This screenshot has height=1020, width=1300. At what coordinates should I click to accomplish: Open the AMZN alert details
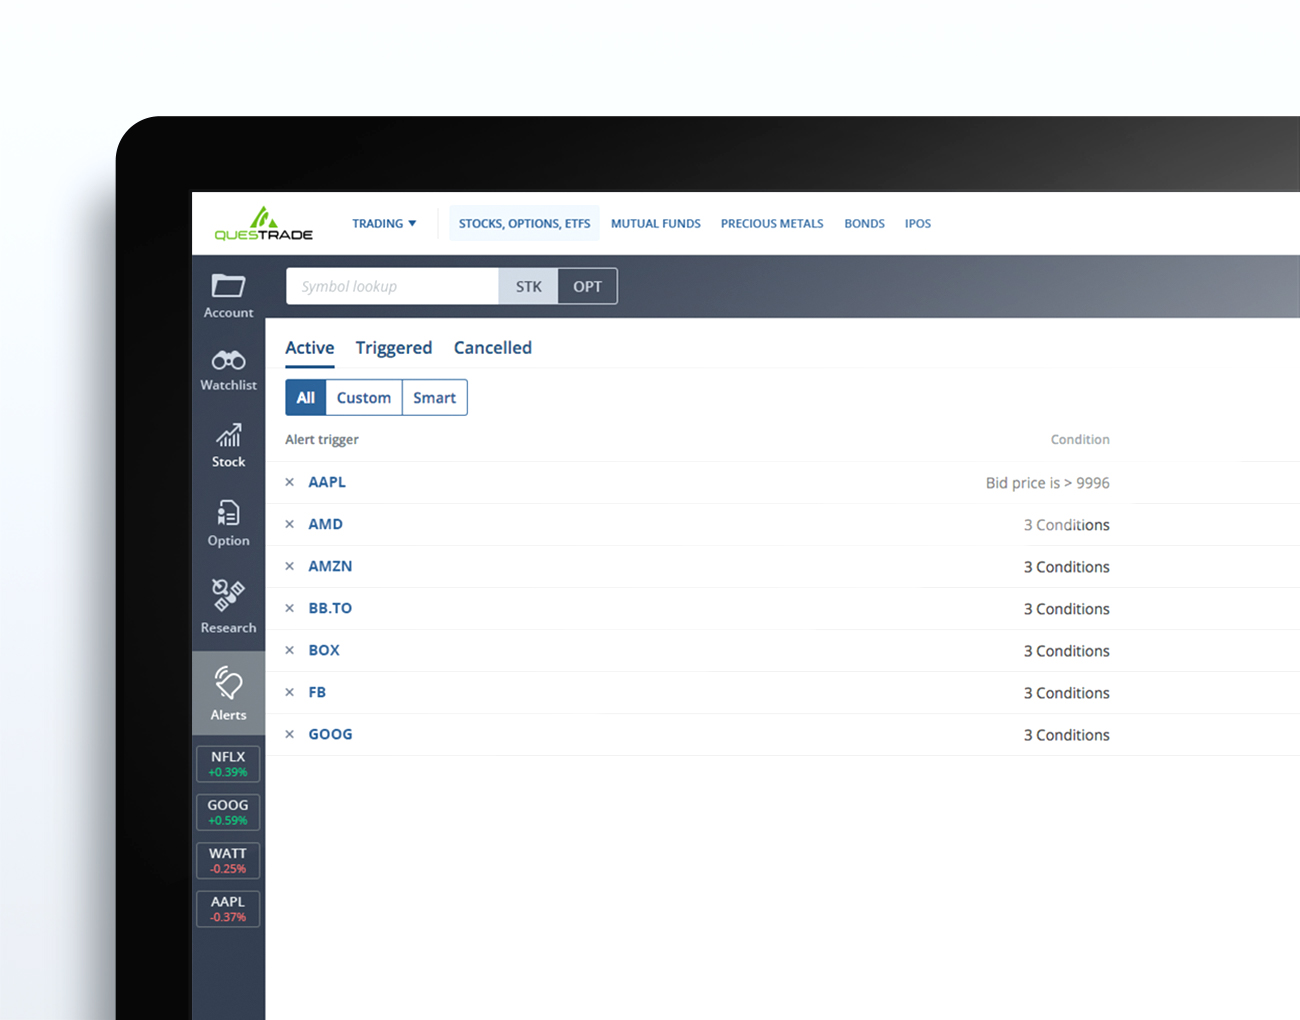pos(330,566)
